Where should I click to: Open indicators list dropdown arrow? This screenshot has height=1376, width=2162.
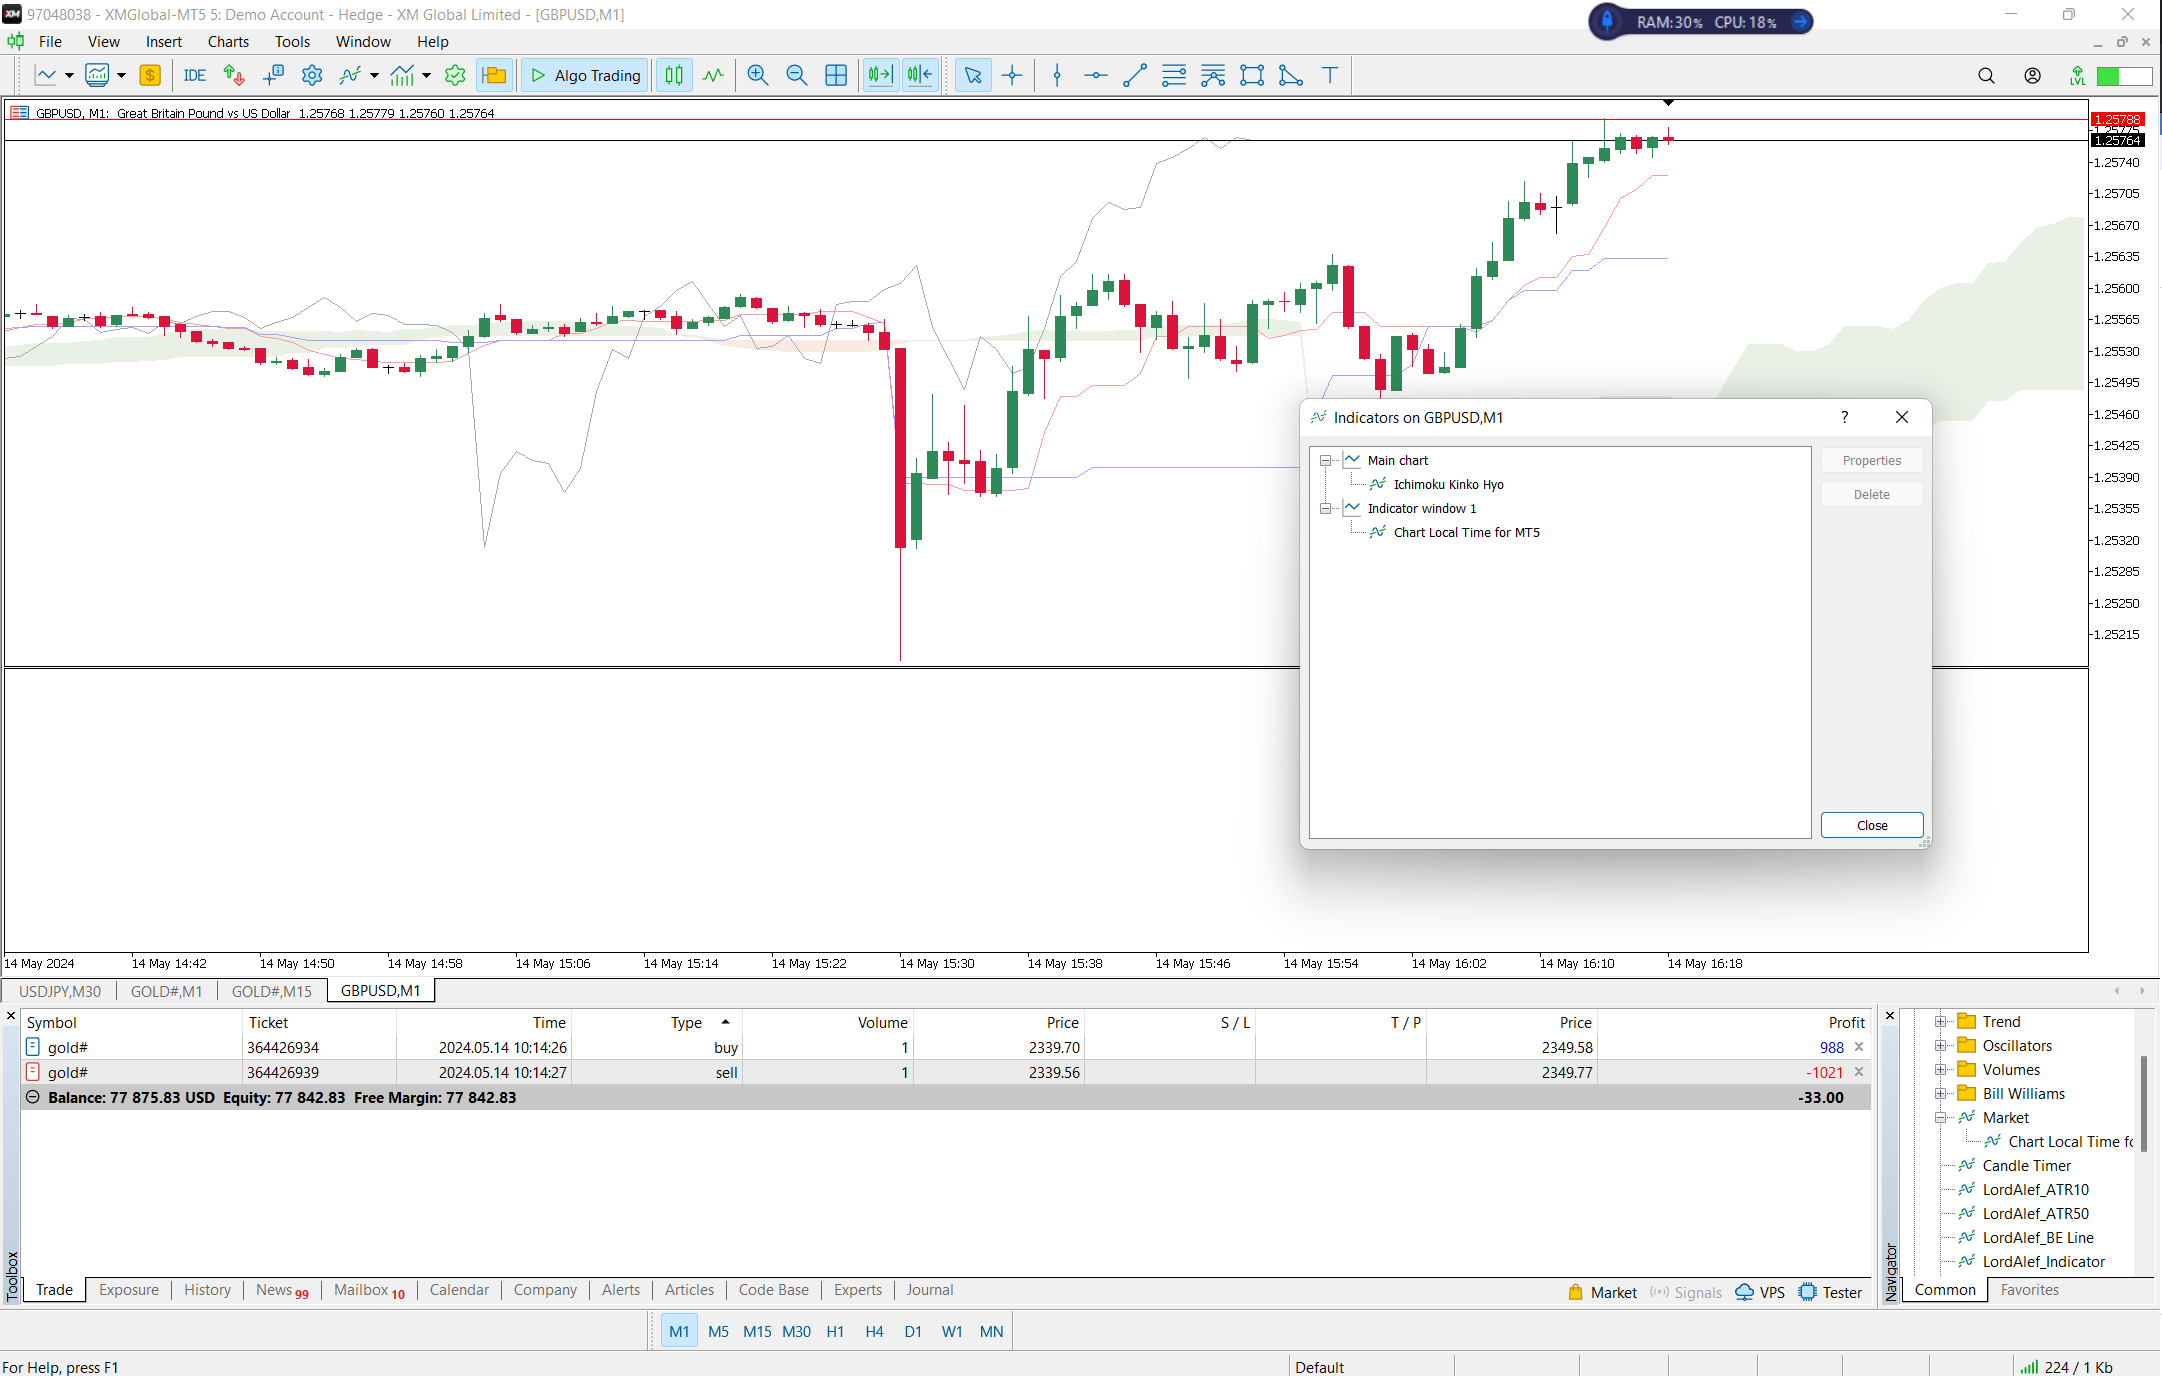374,75
